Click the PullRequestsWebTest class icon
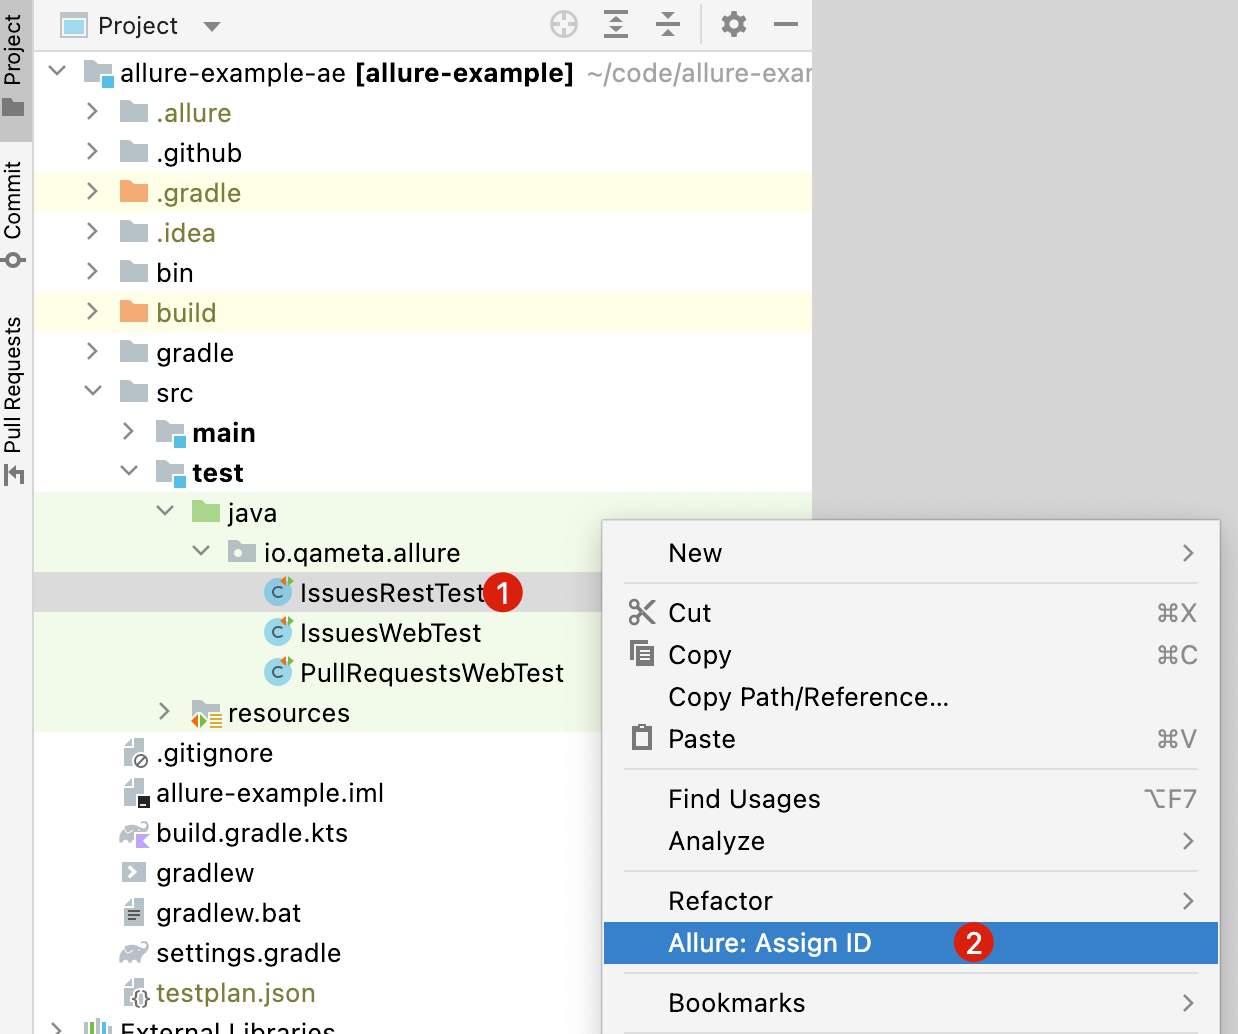Image resolution: width=1238 pixels, height=1034 pixels. [x=278, y=671]
